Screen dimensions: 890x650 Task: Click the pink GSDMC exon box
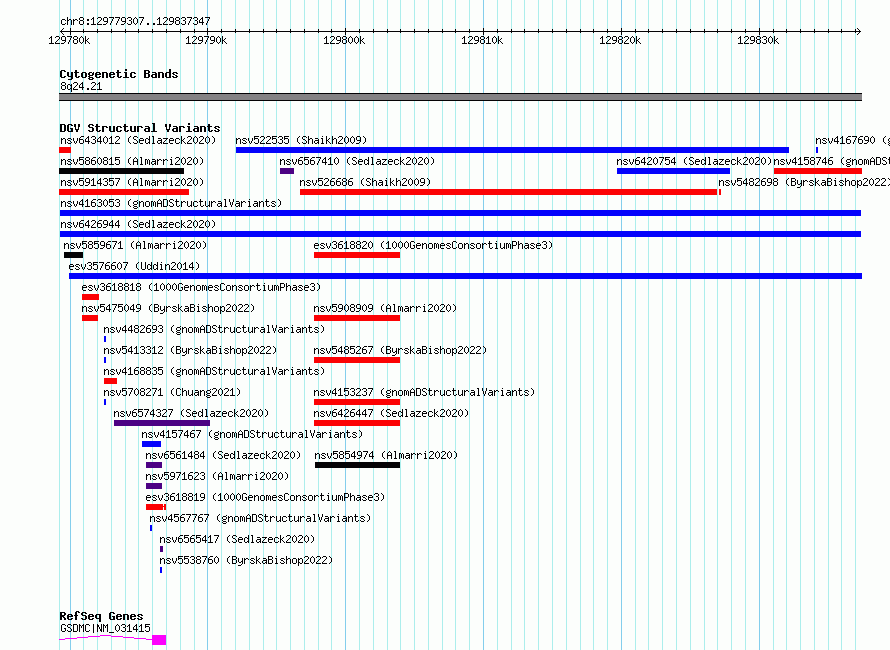tap(159, 640)
